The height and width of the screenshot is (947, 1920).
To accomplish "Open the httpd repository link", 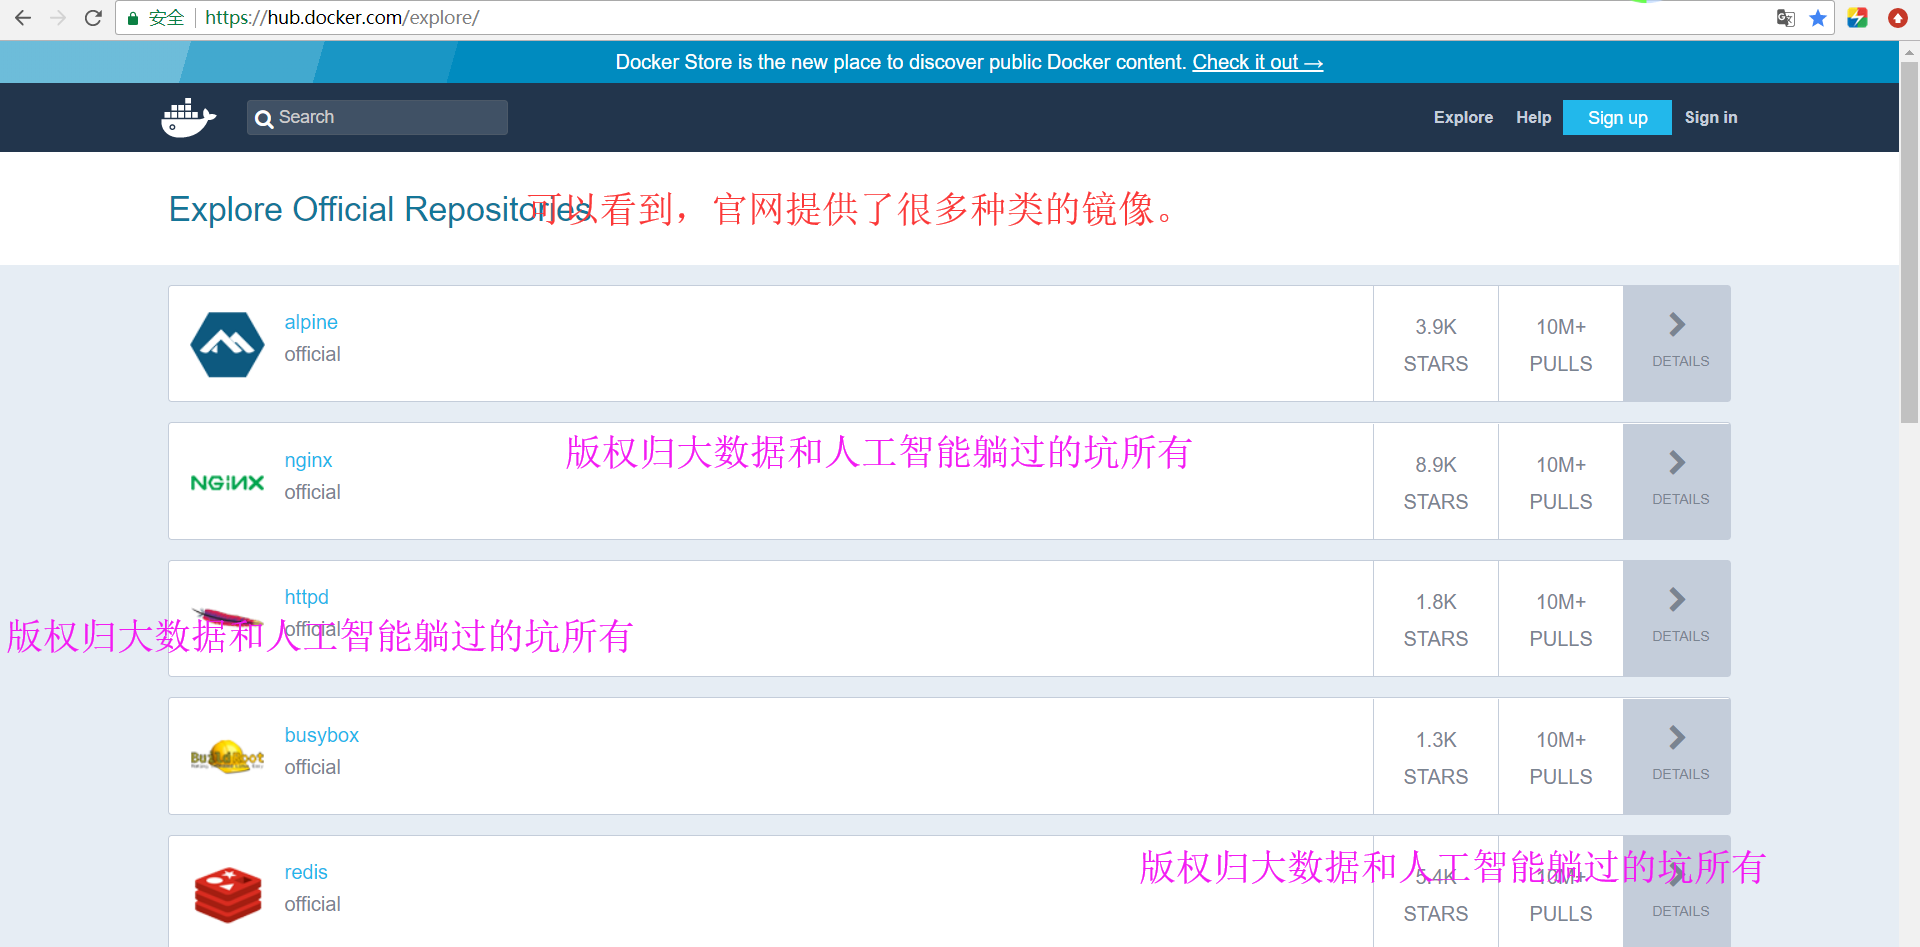I will [306, 597].
